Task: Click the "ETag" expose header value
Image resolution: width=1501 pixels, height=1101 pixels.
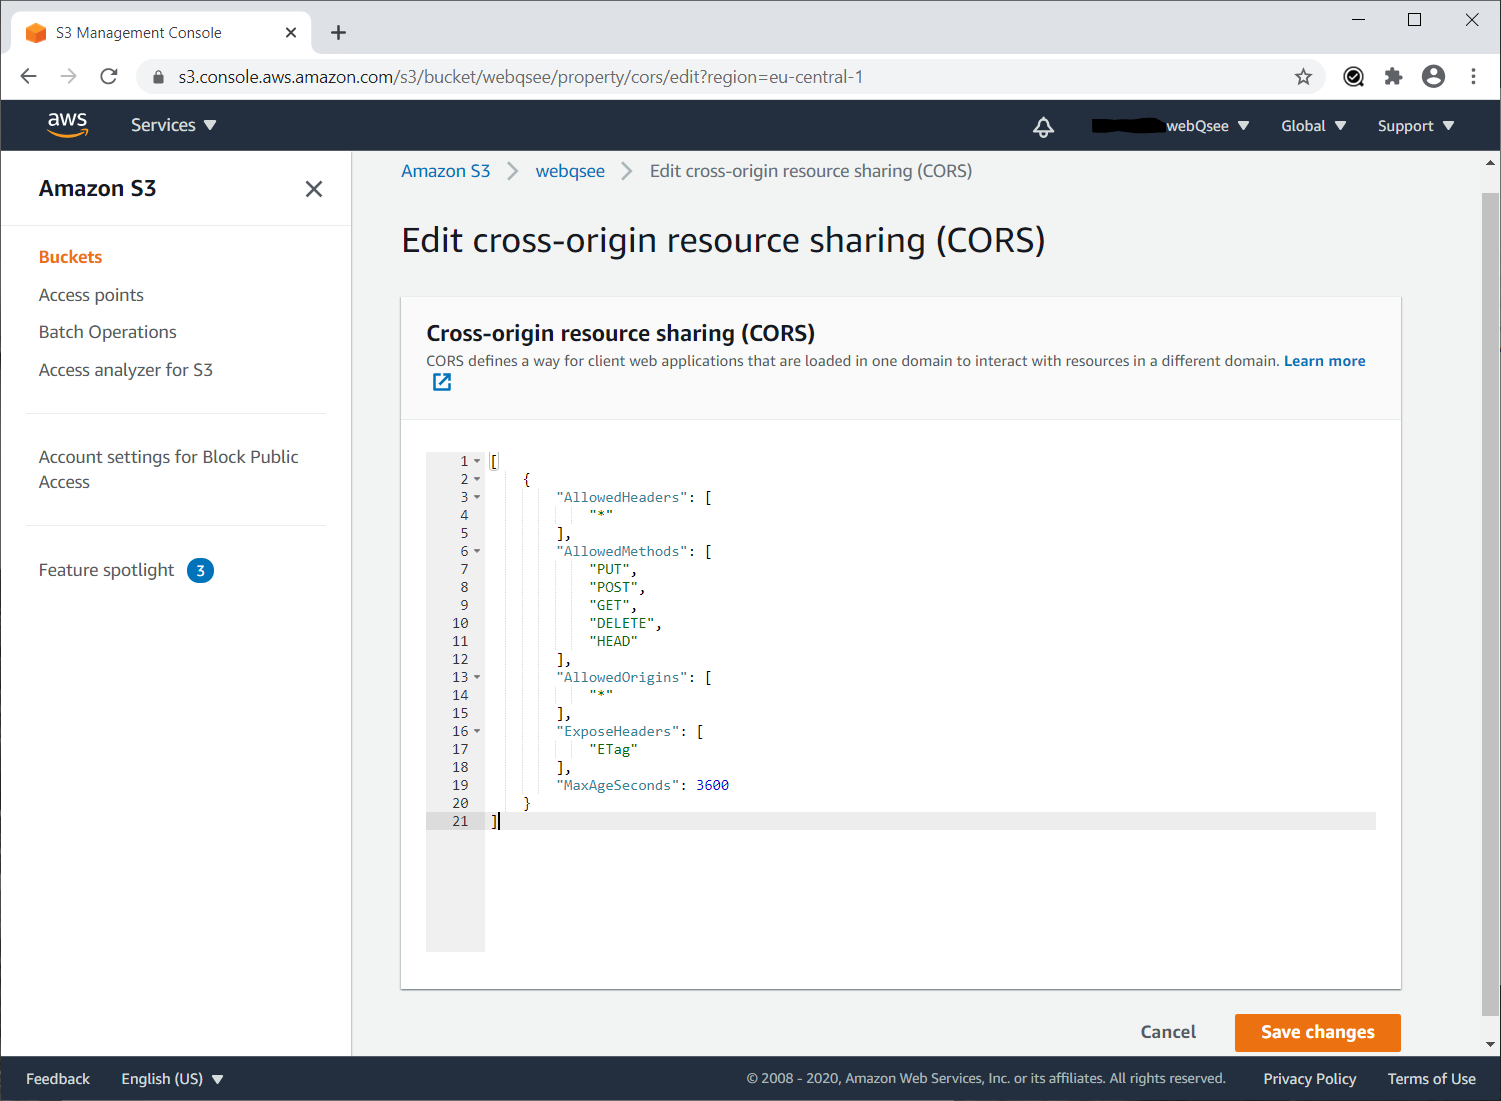Action: pos(613,749)
